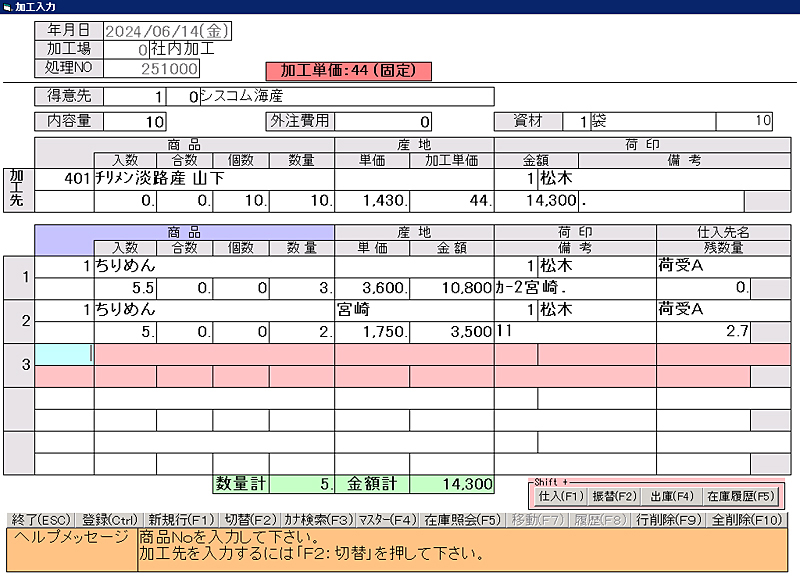Open マスター(F4) master list
Image resolution: width=800 pixels, height=584 pixels.
tap(387, 520)
